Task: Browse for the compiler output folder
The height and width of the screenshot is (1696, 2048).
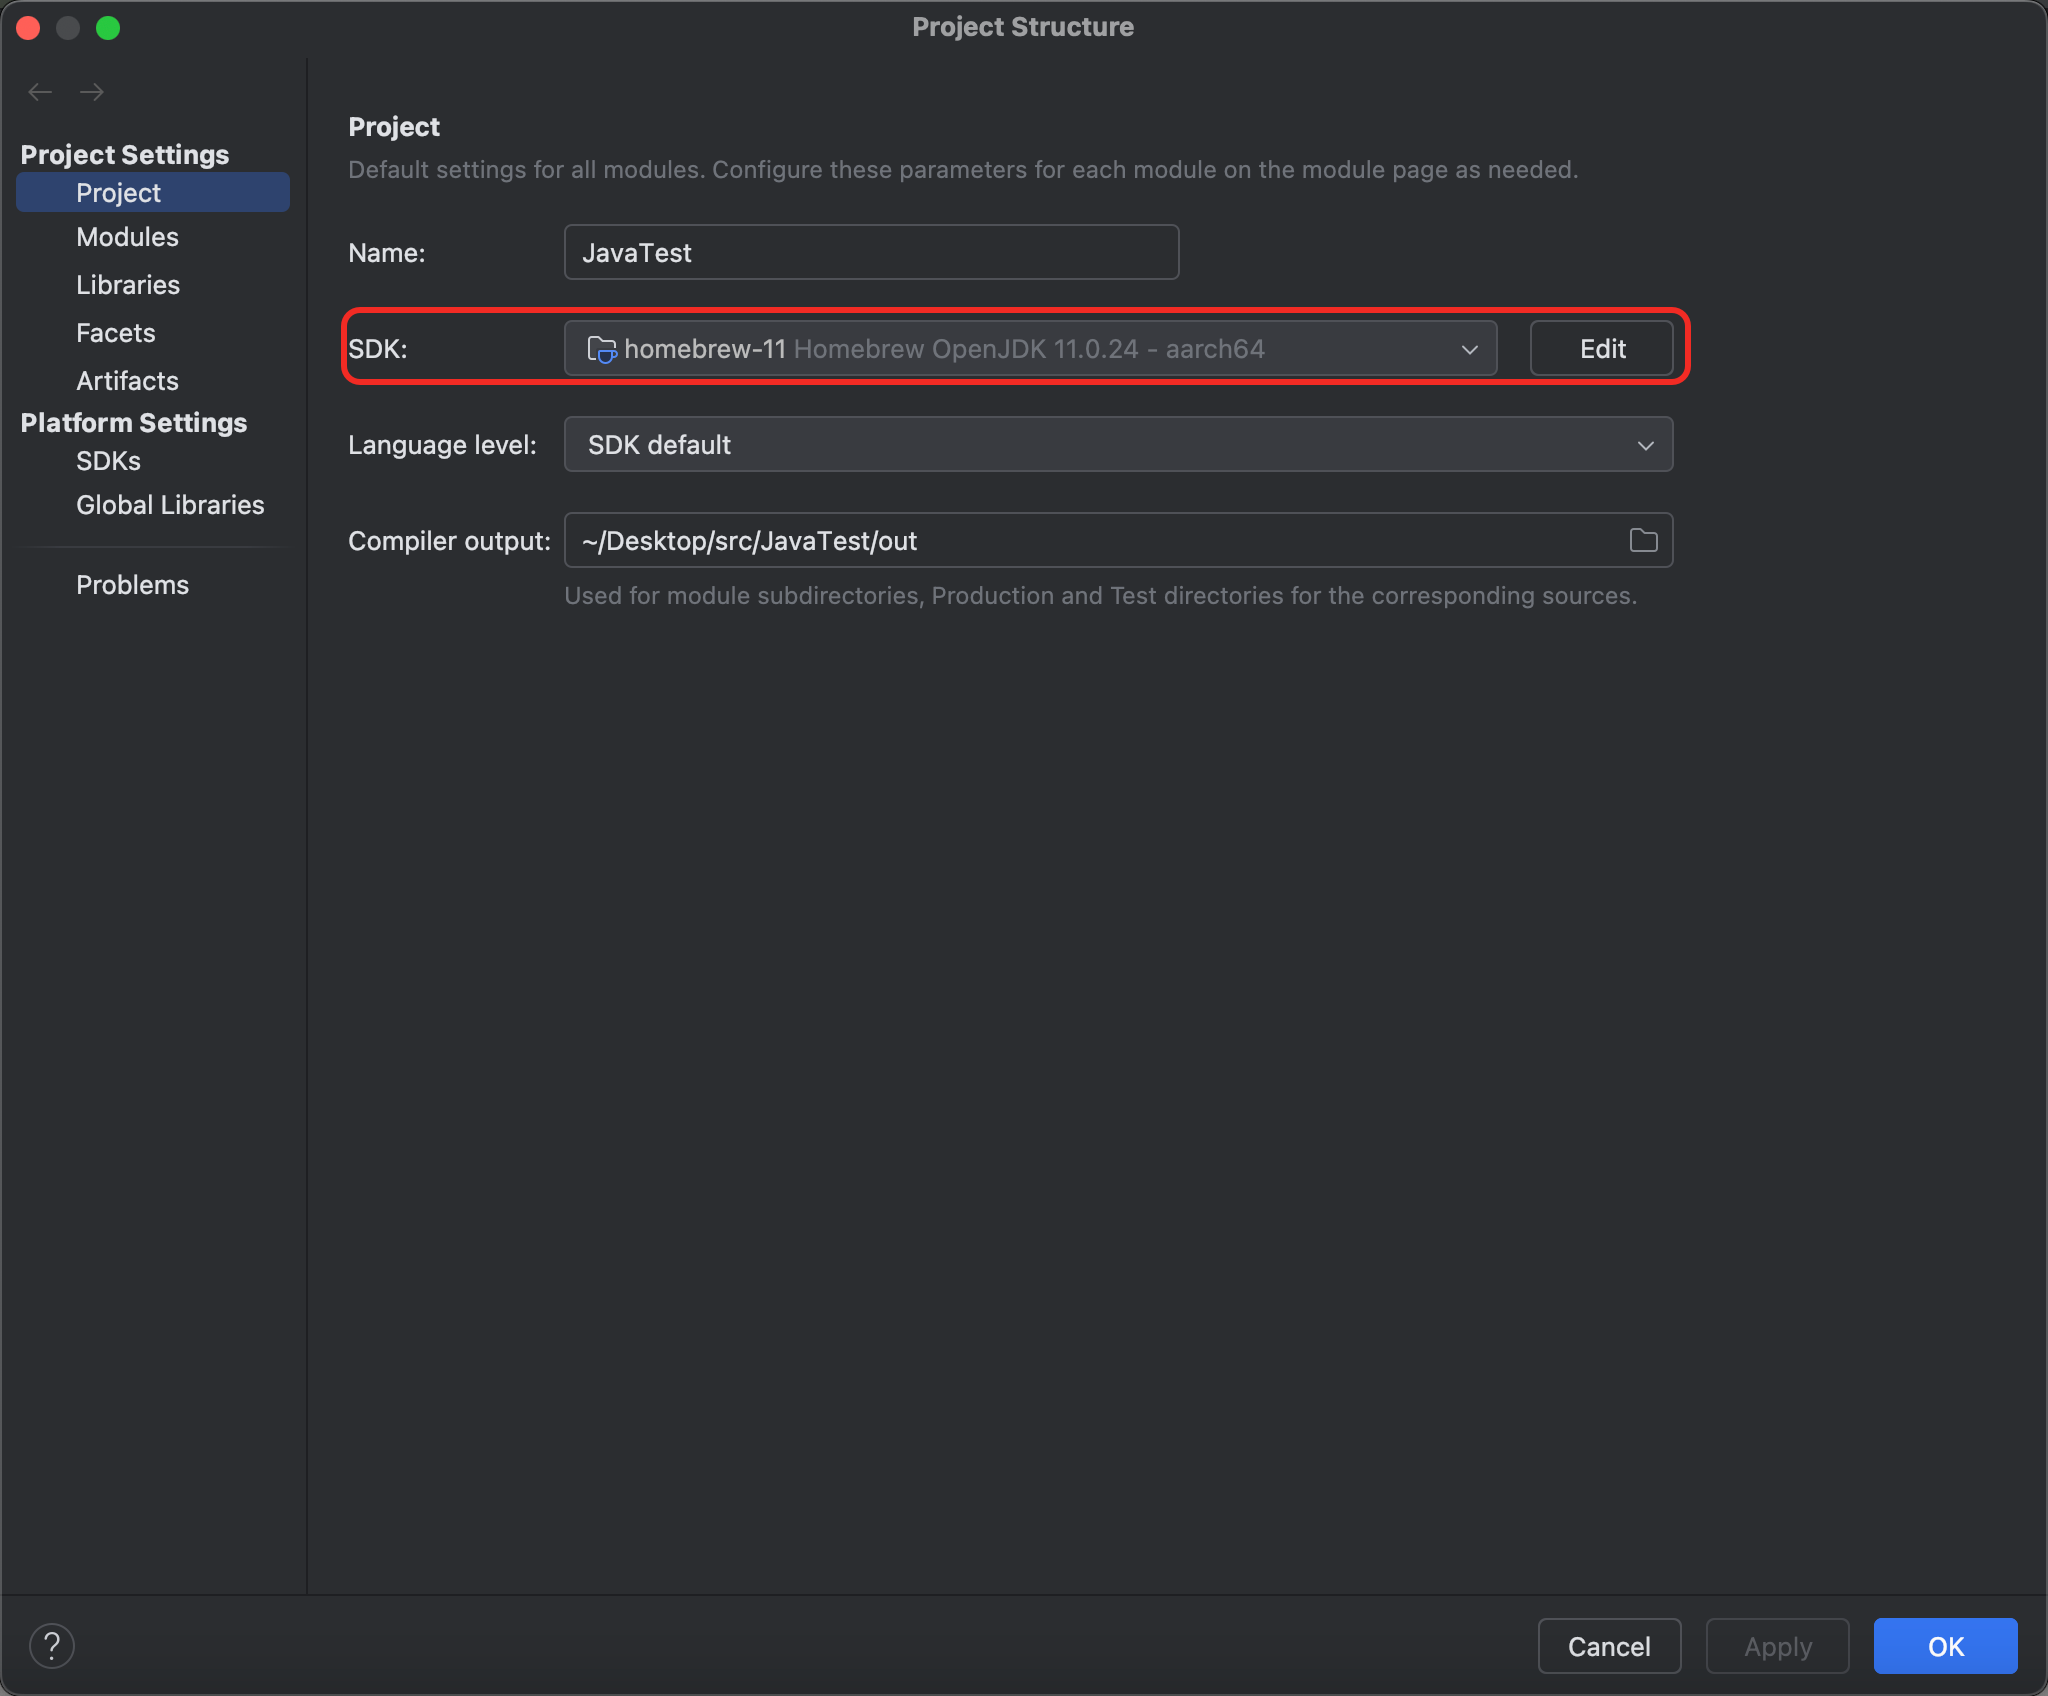Action: click(x=1643, y=541)
